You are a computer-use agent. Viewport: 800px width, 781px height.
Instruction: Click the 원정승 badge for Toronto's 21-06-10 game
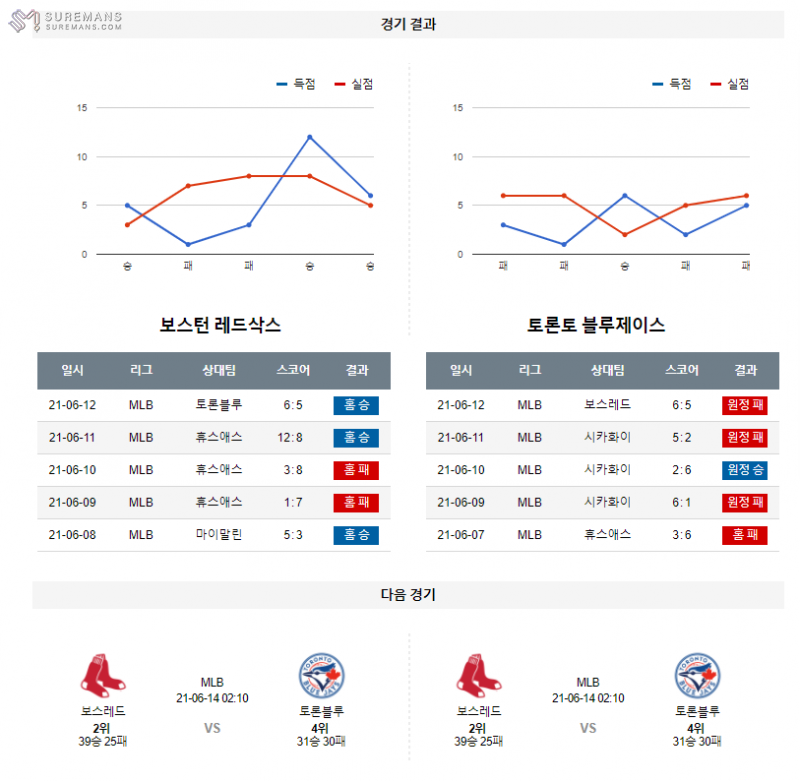click(745, 470)
